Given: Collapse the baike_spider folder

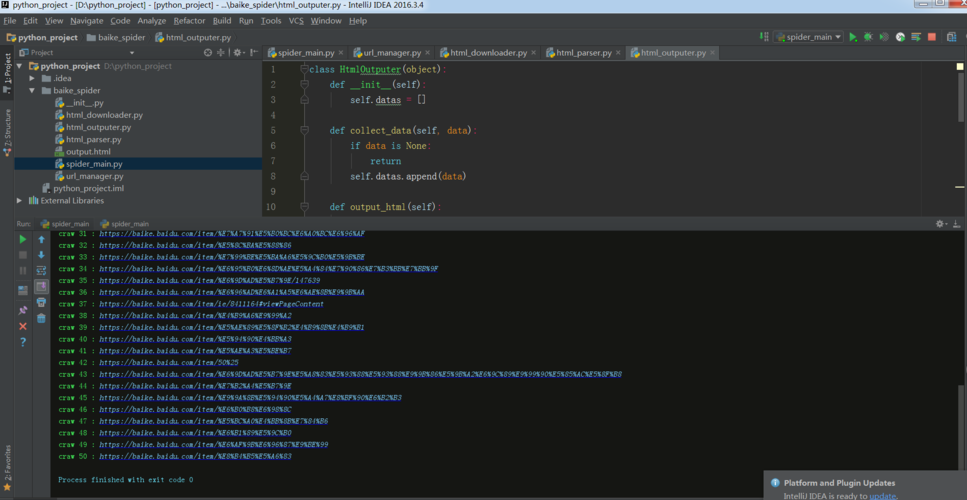Looking at the screenshot, I should tap(32, 91).
